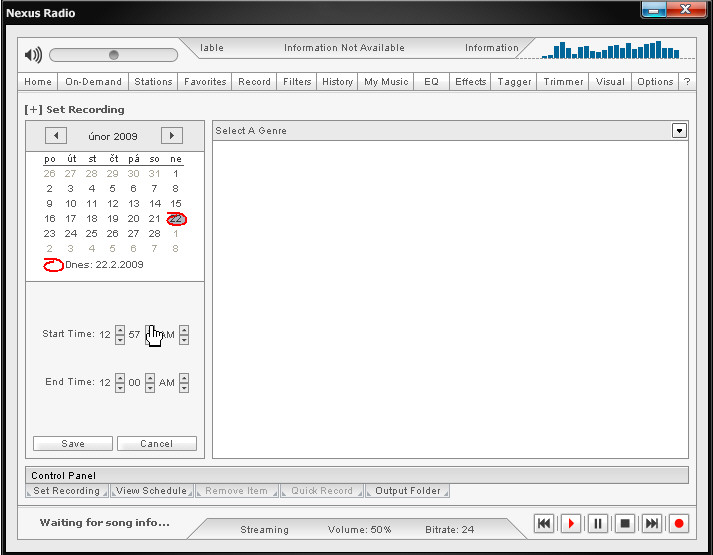Toggle End Time AM/PM down arrow

pos(184,388)
